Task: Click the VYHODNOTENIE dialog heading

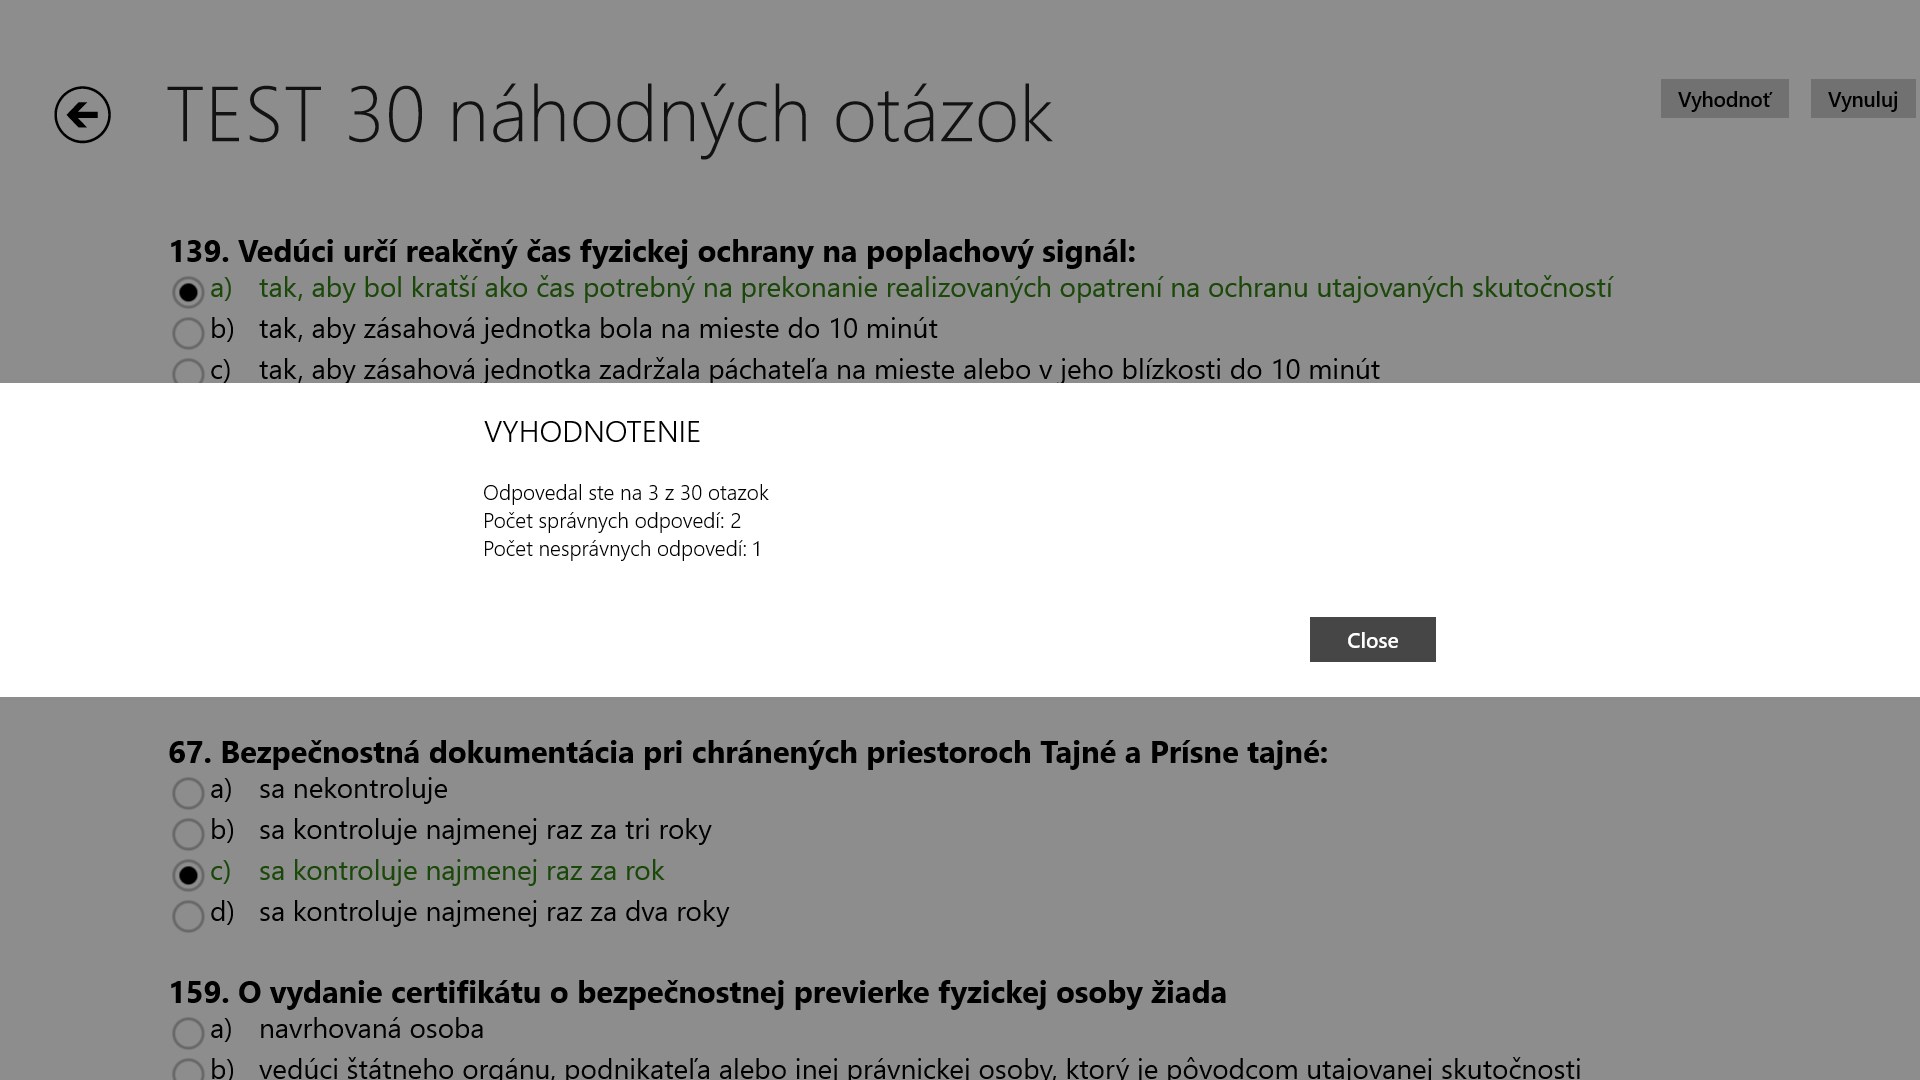Action: 592,432
